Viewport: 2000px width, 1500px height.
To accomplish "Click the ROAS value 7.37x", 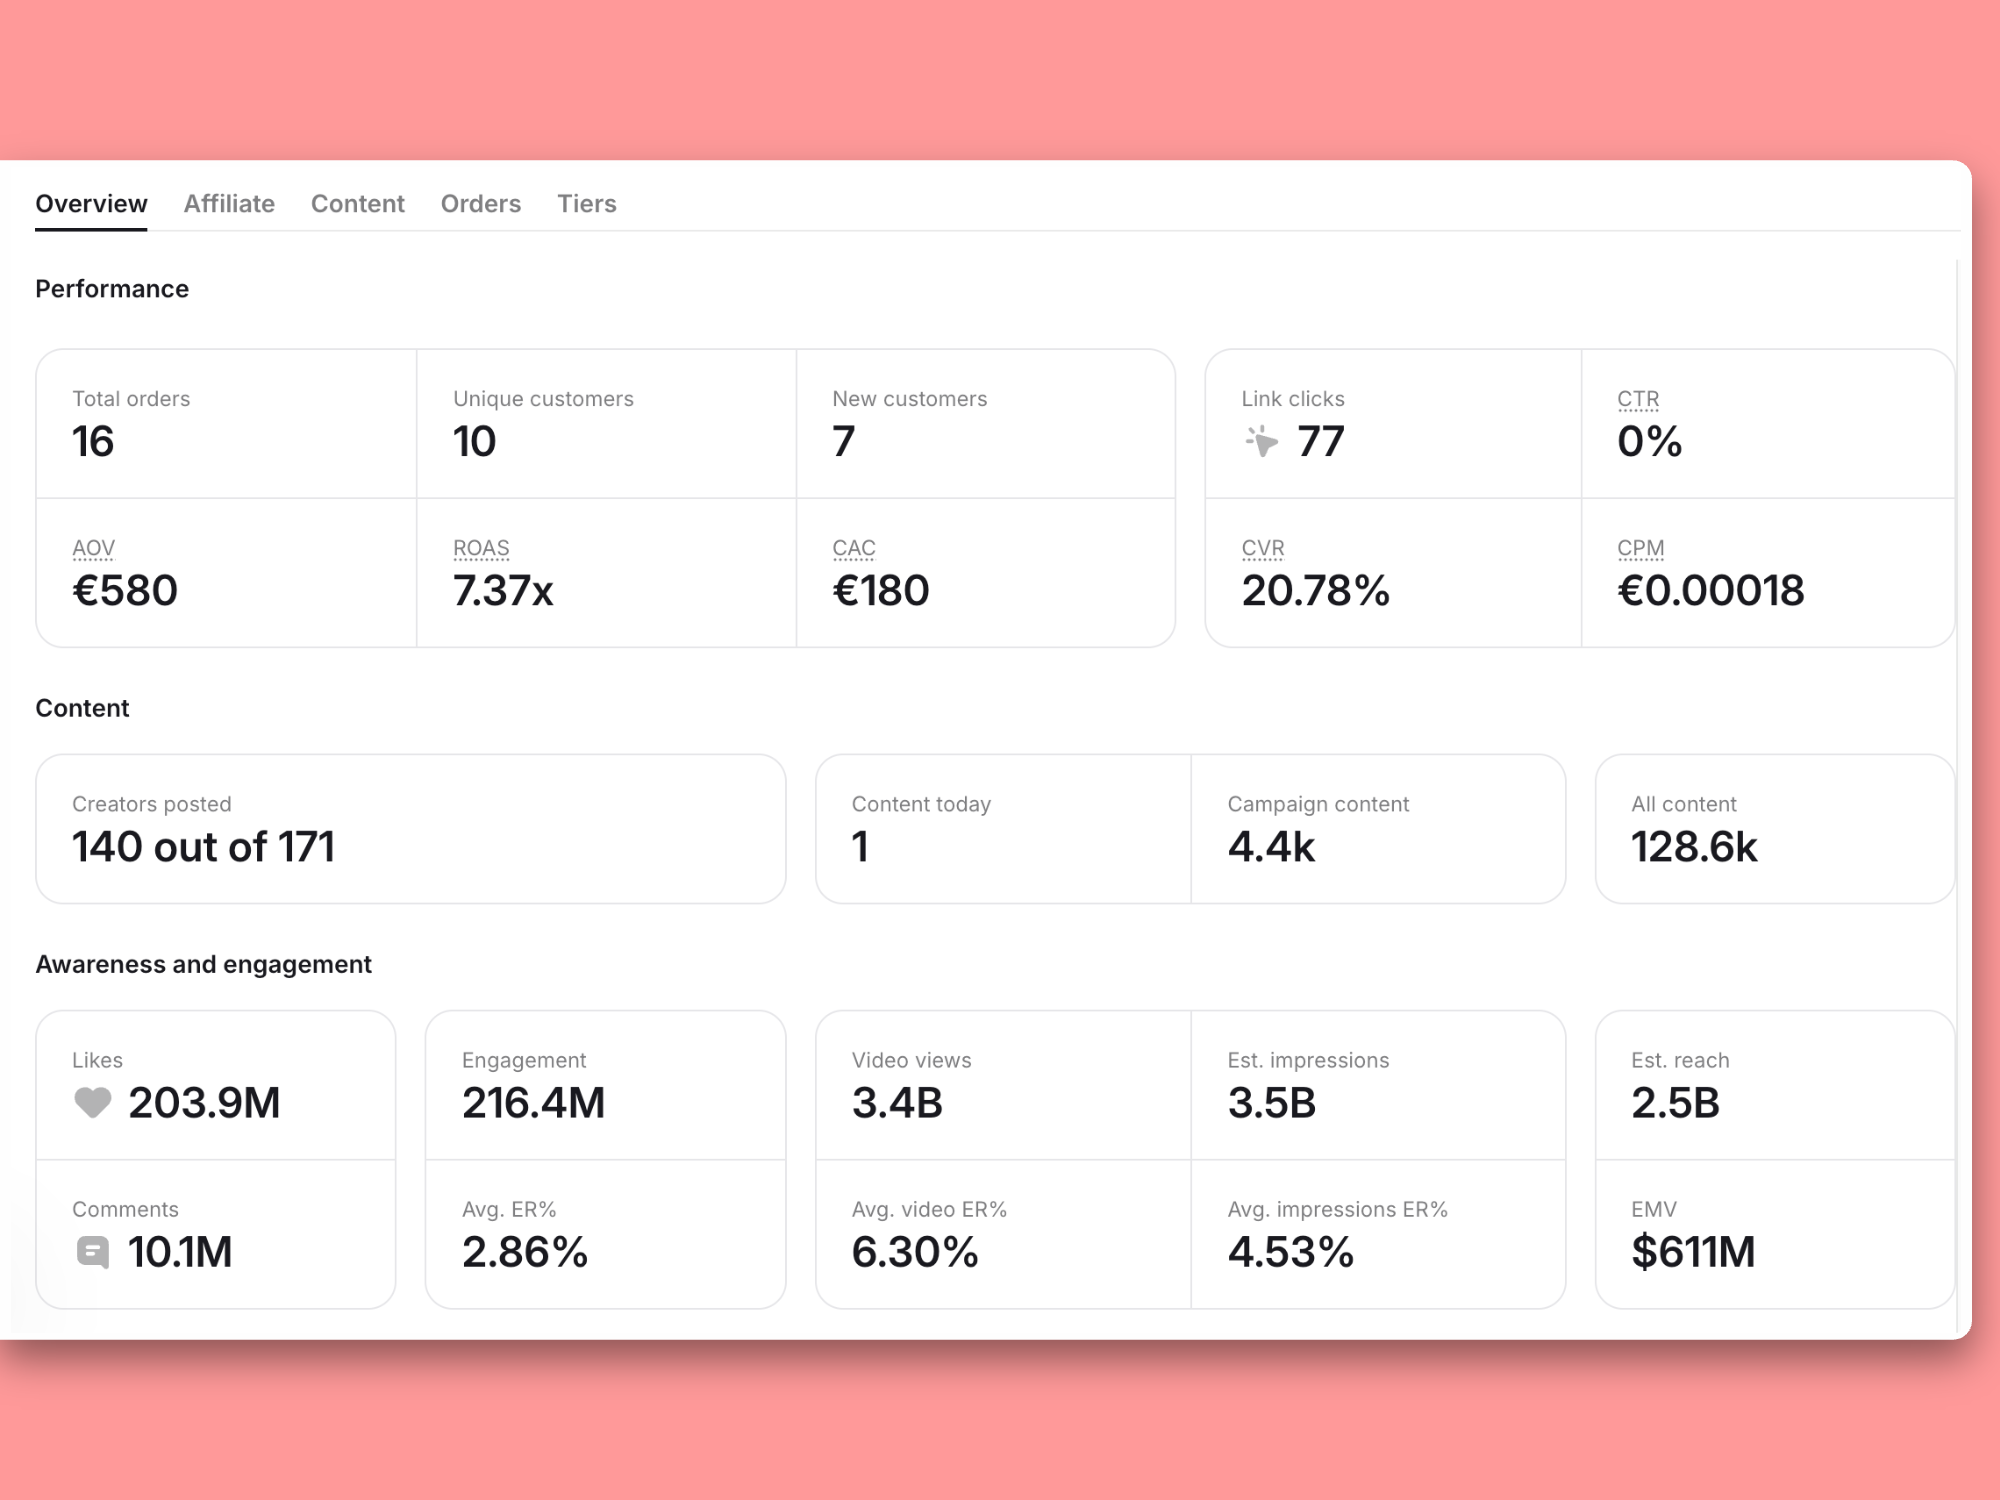I will point(503,590).
